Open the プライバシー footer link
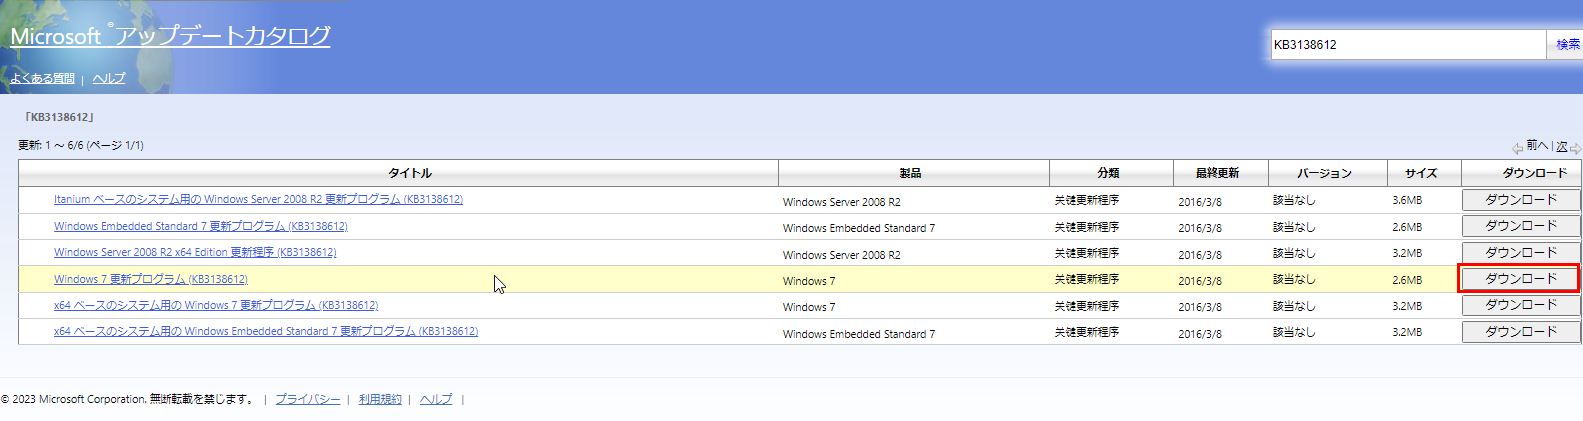 click(x=308, y=399)
